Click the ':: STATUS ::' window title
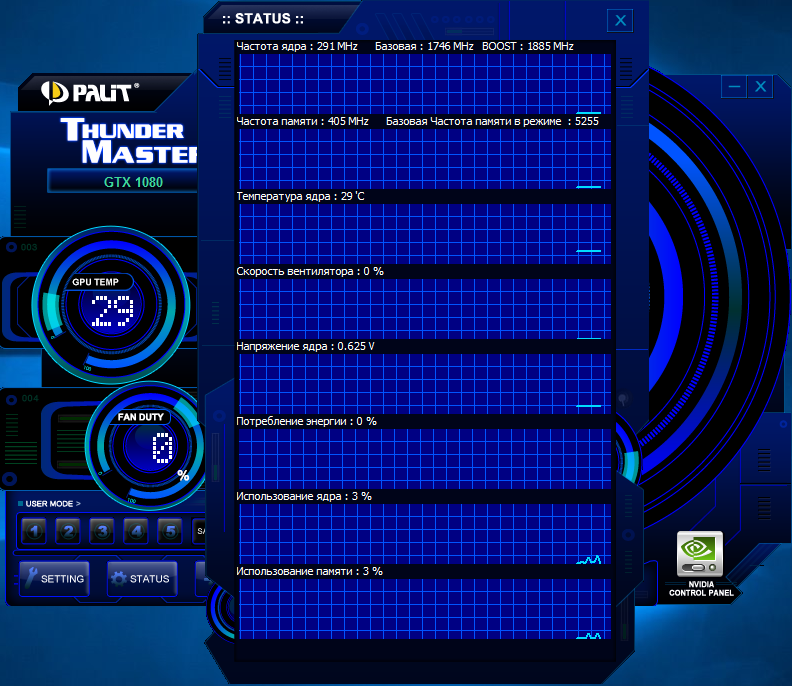This screenshot has width=792, height=686. (x=263, y=19)
